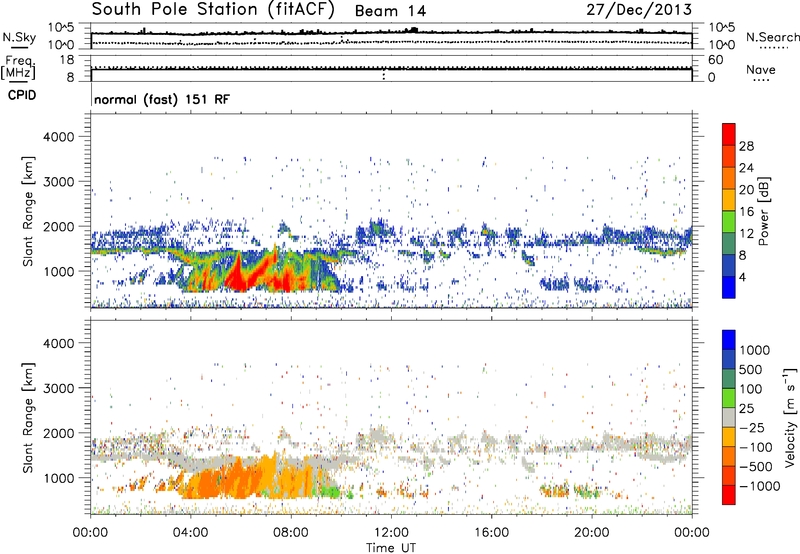
Task: Pick the gray ±25 segment of Velocity color bar
Action: coord(729,418)
